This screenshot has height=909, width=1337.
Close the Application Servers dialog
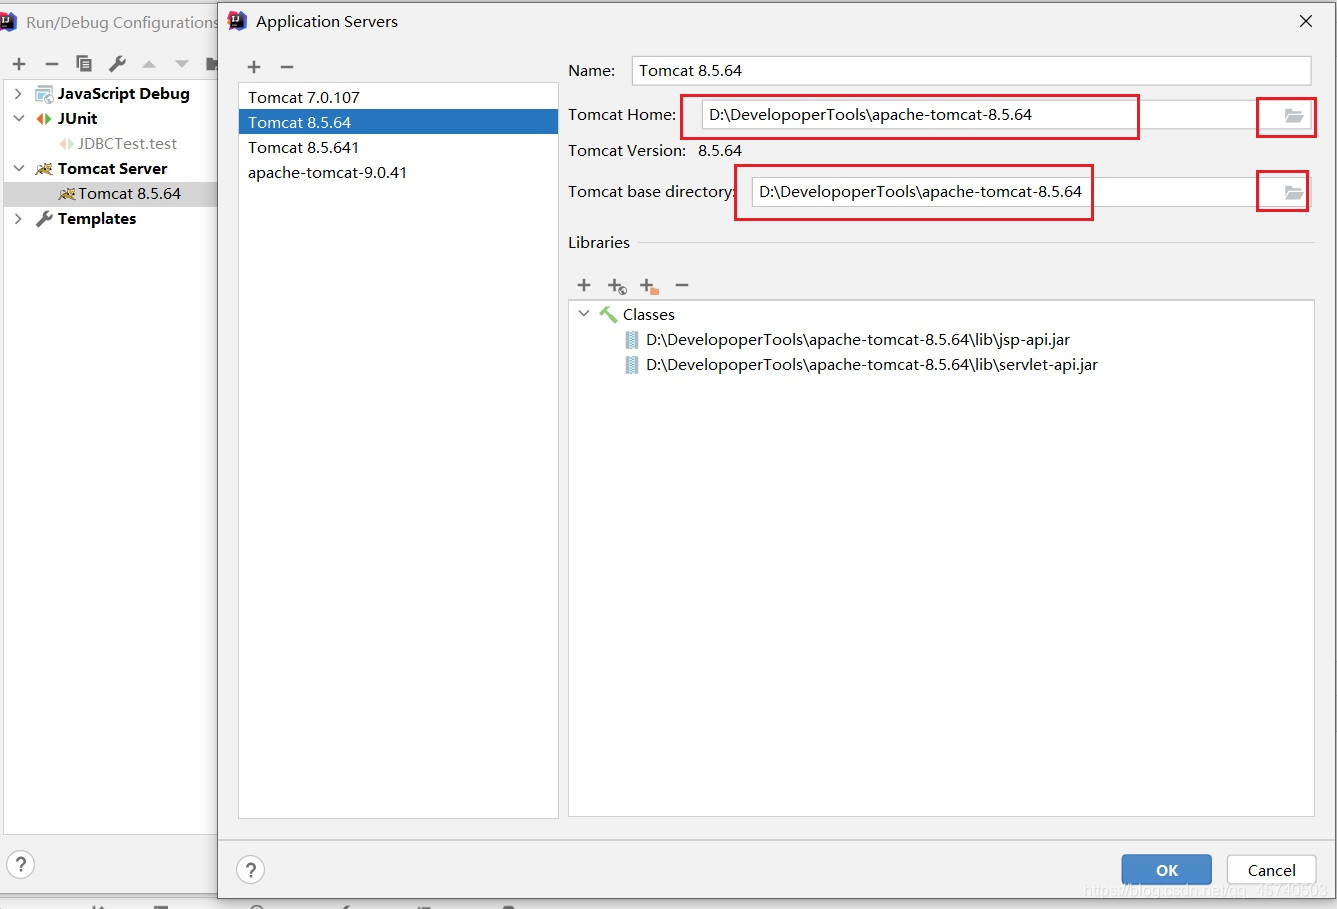[1306, 21]
